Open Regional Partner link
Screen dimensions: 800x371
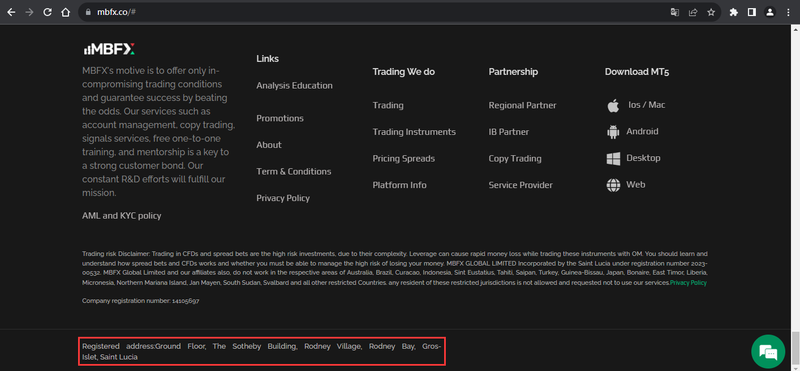click(x=522, y=105)
